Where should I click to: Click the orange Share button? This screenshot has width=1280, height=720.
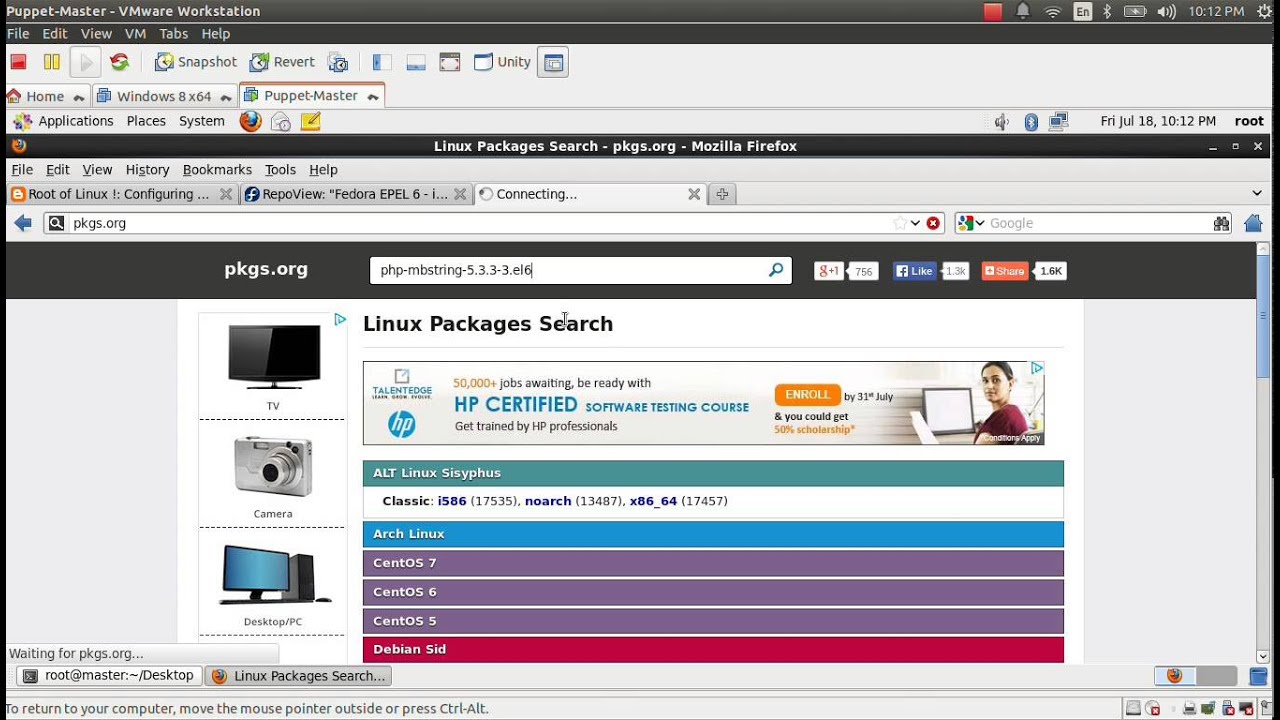[x=1005, y=271]
